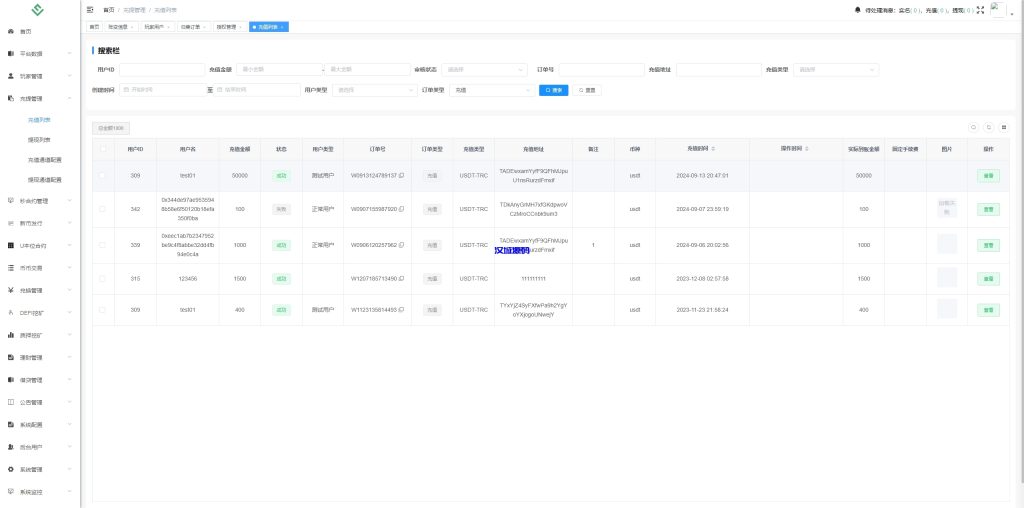
Task: Open the table column settings icon
Action: 1004,127
